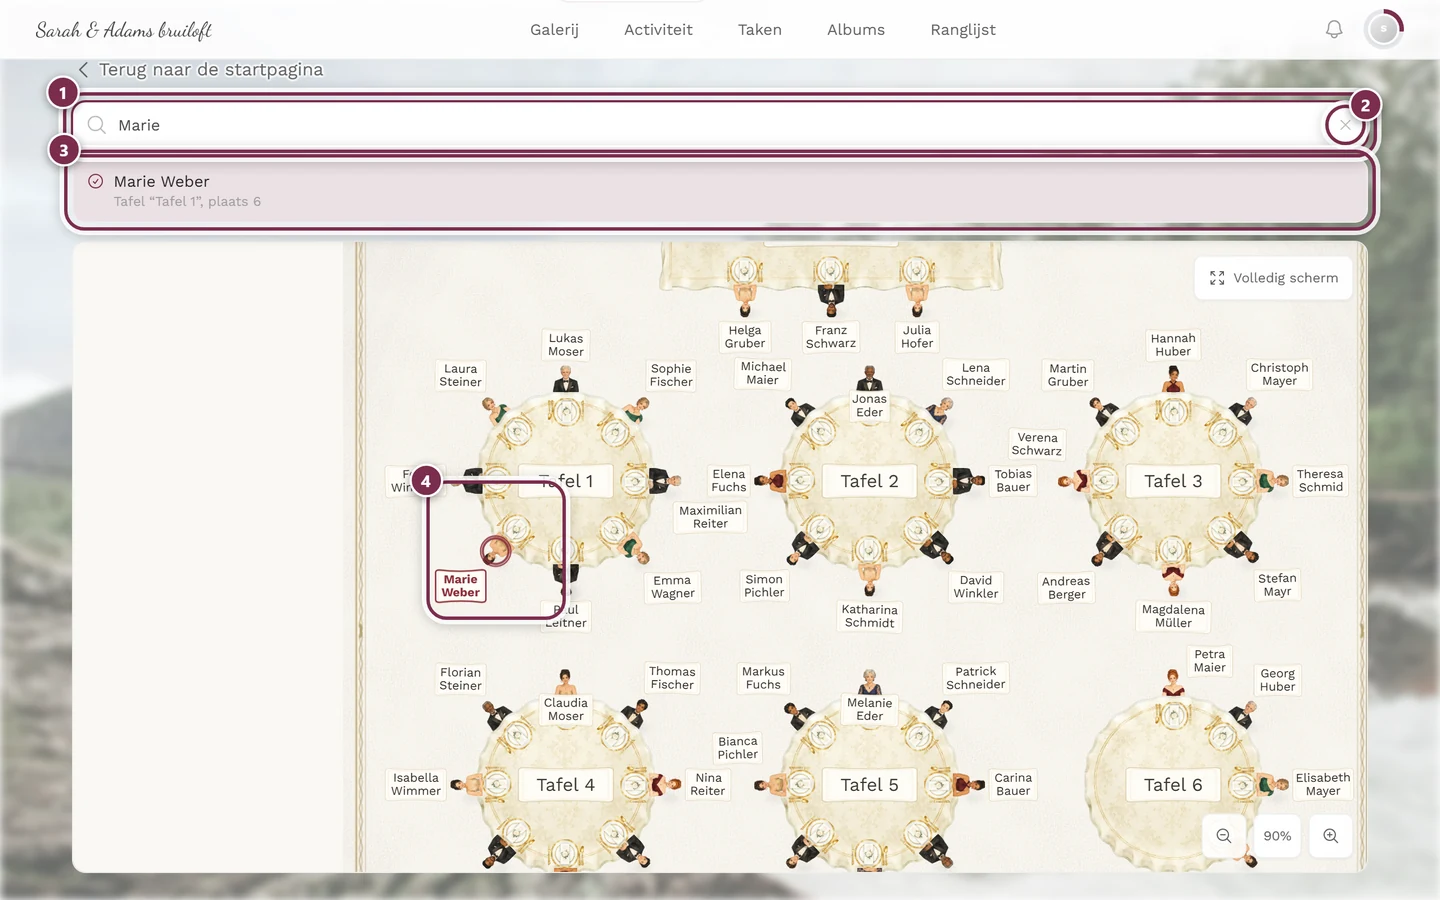Screen dimensions: 1440x900
Task: Open the Albums page
Action: [856, 30]
